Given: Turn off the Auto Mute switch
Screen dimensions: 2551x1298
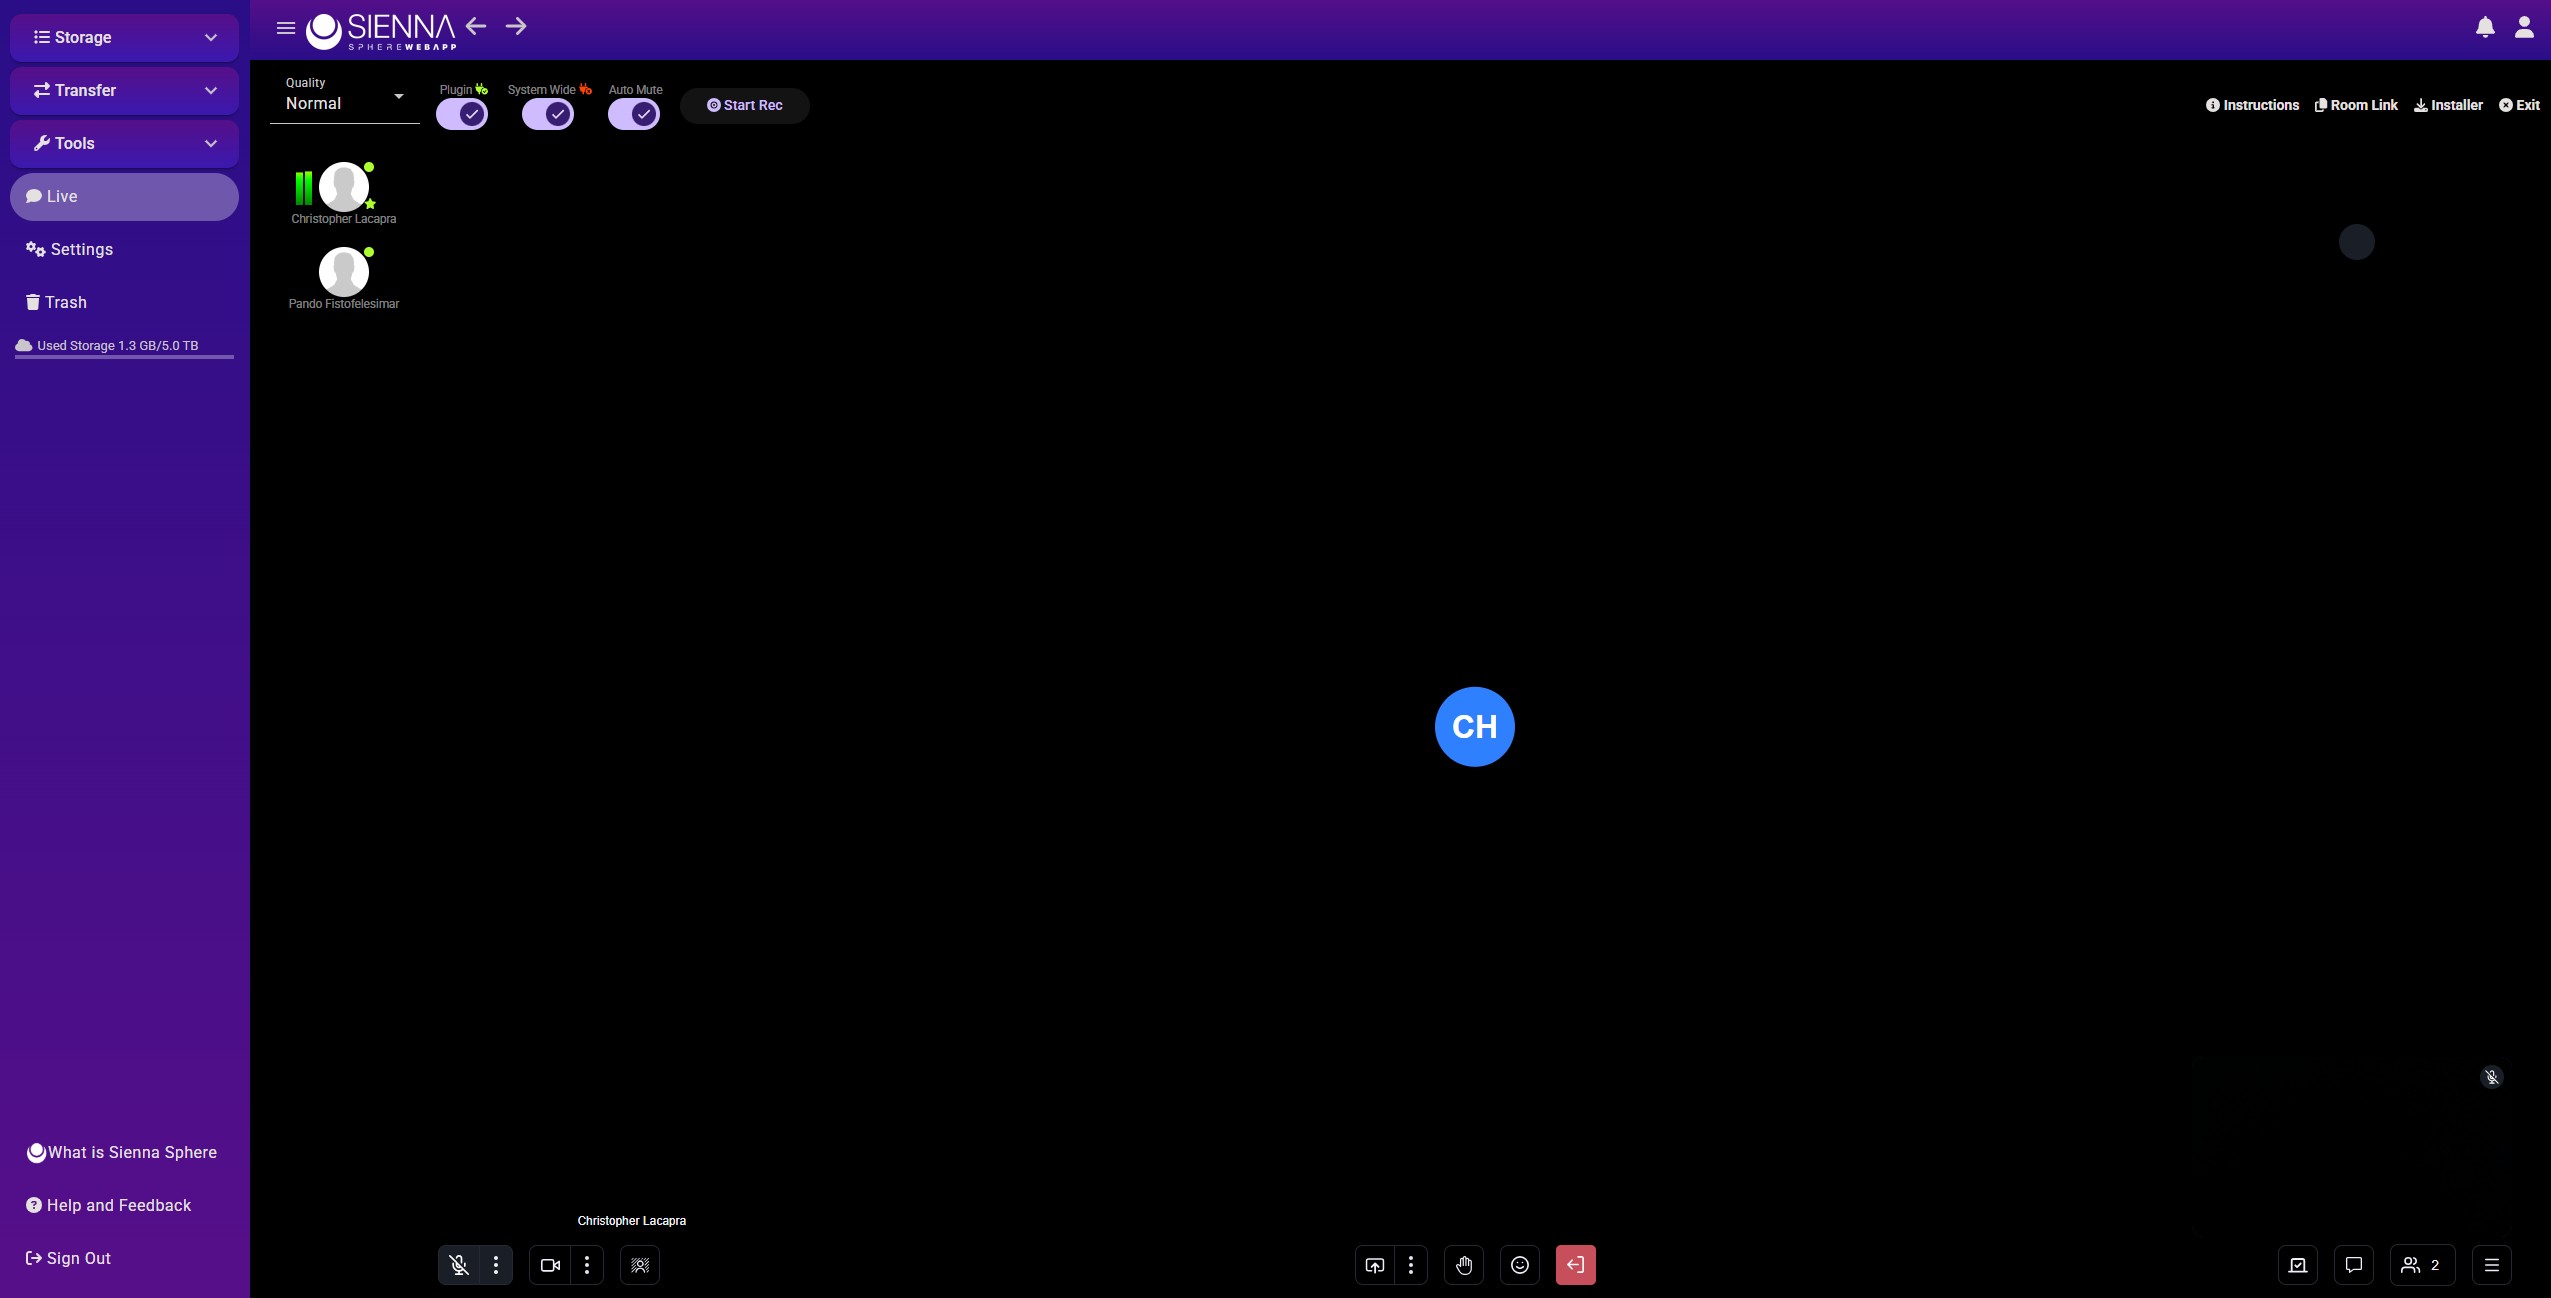Looking at the screenshot, I should tap(634, 114).
